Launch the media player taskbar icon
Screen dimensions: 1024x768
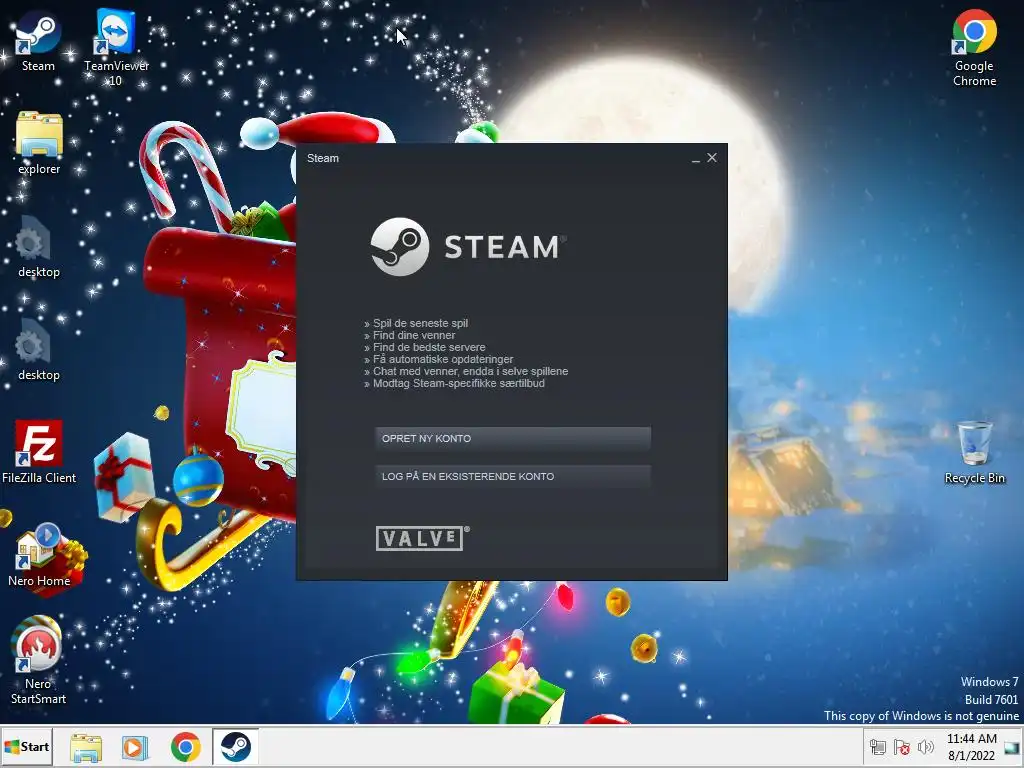[x=135, y=747]
